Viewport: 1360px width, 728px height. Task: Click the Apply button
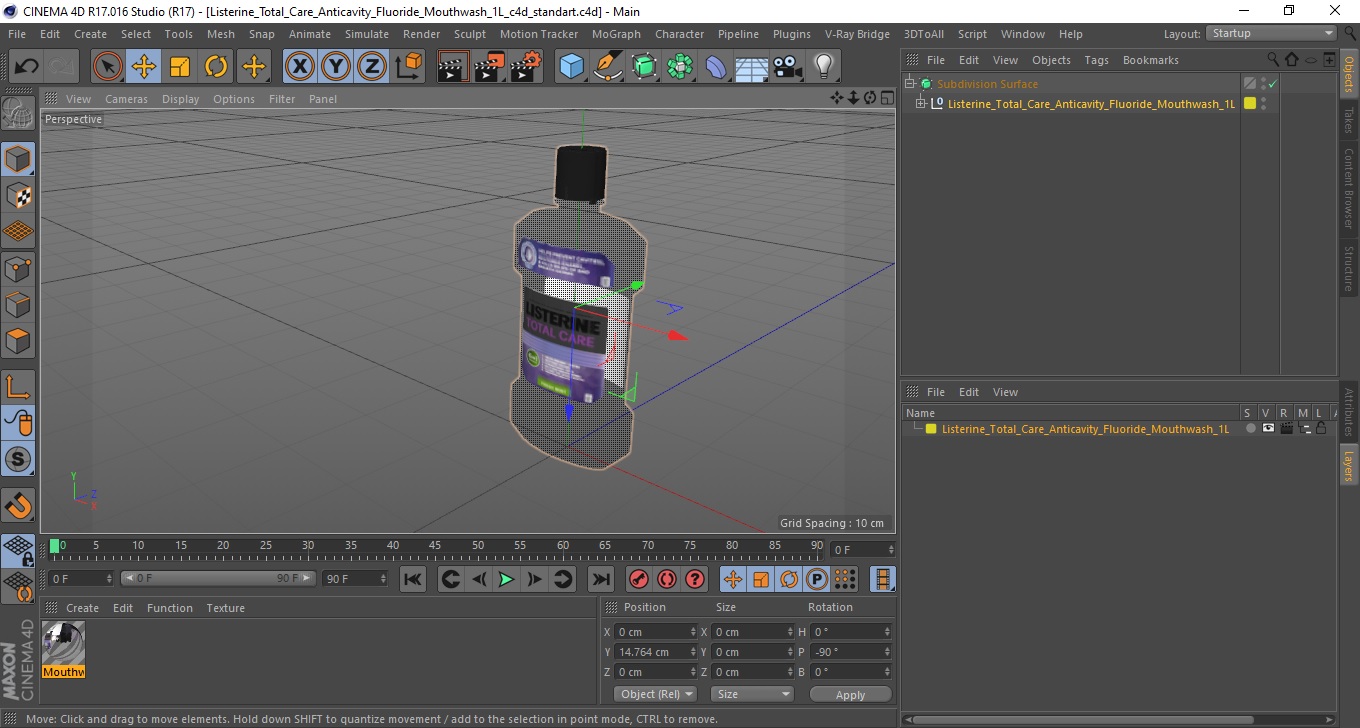[850, 695]
